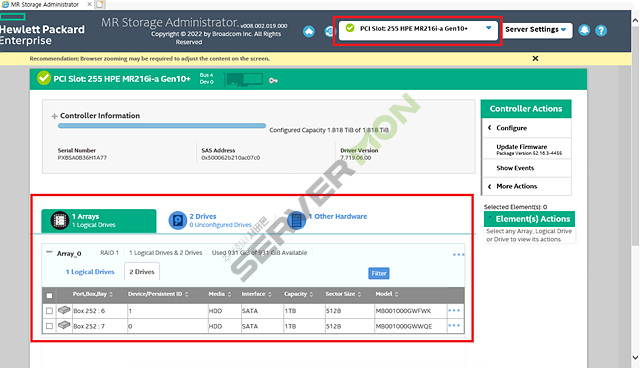Check the Box 252 : 7 row checkbox
This screenshot has width=640, height=368.
[x=49, y=326]
